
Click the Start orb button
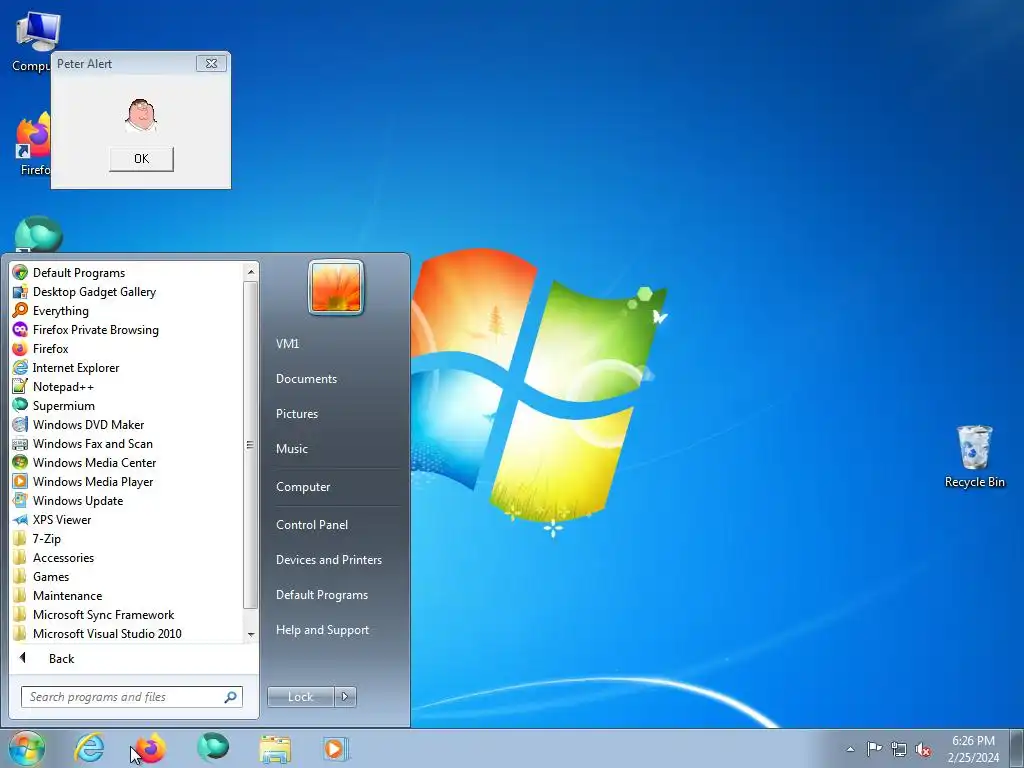27,748
